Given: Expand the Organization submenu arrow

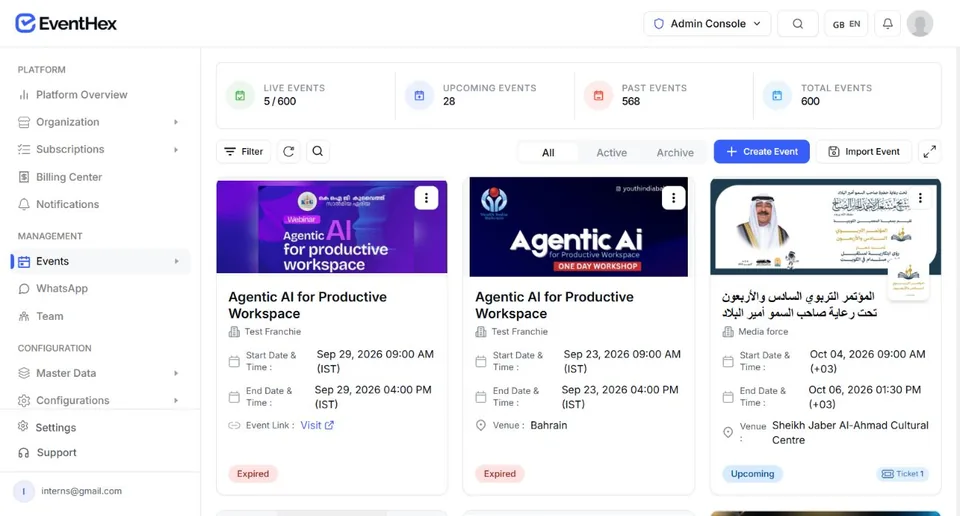Looking at the screenshot, I should [x=176, y=122].
